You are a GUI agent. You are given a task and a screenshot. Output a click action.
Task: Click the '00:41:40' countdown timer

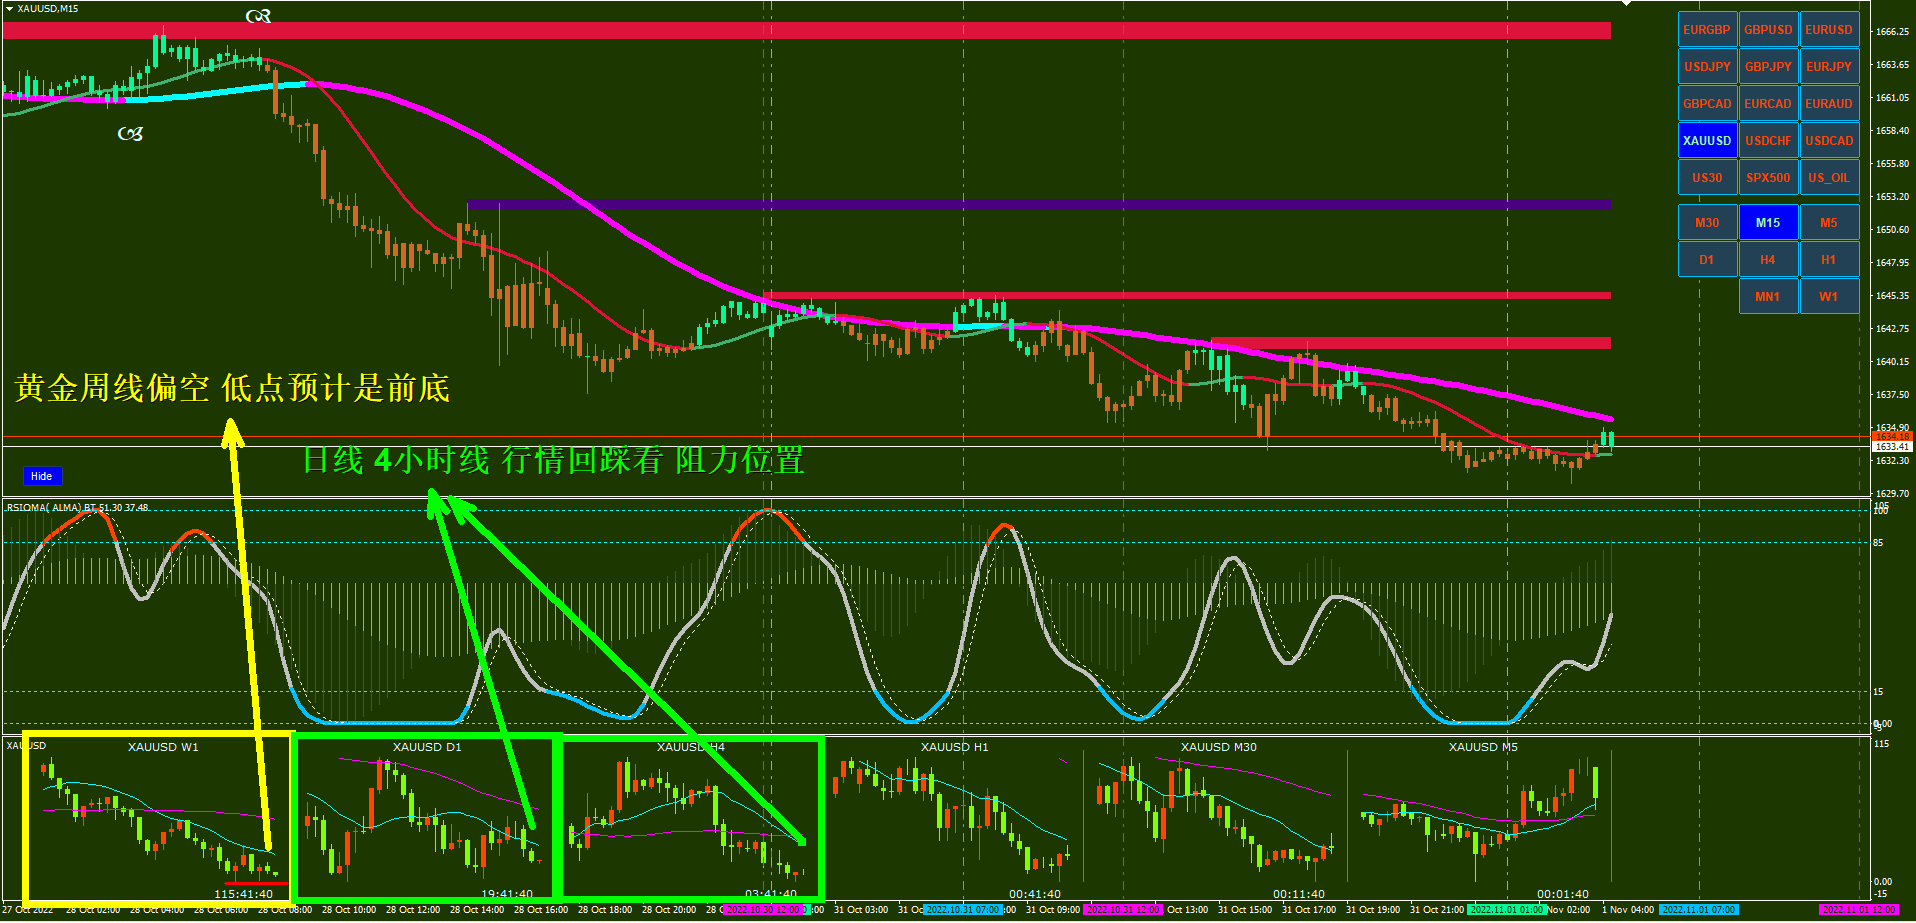click(1035, 894)
